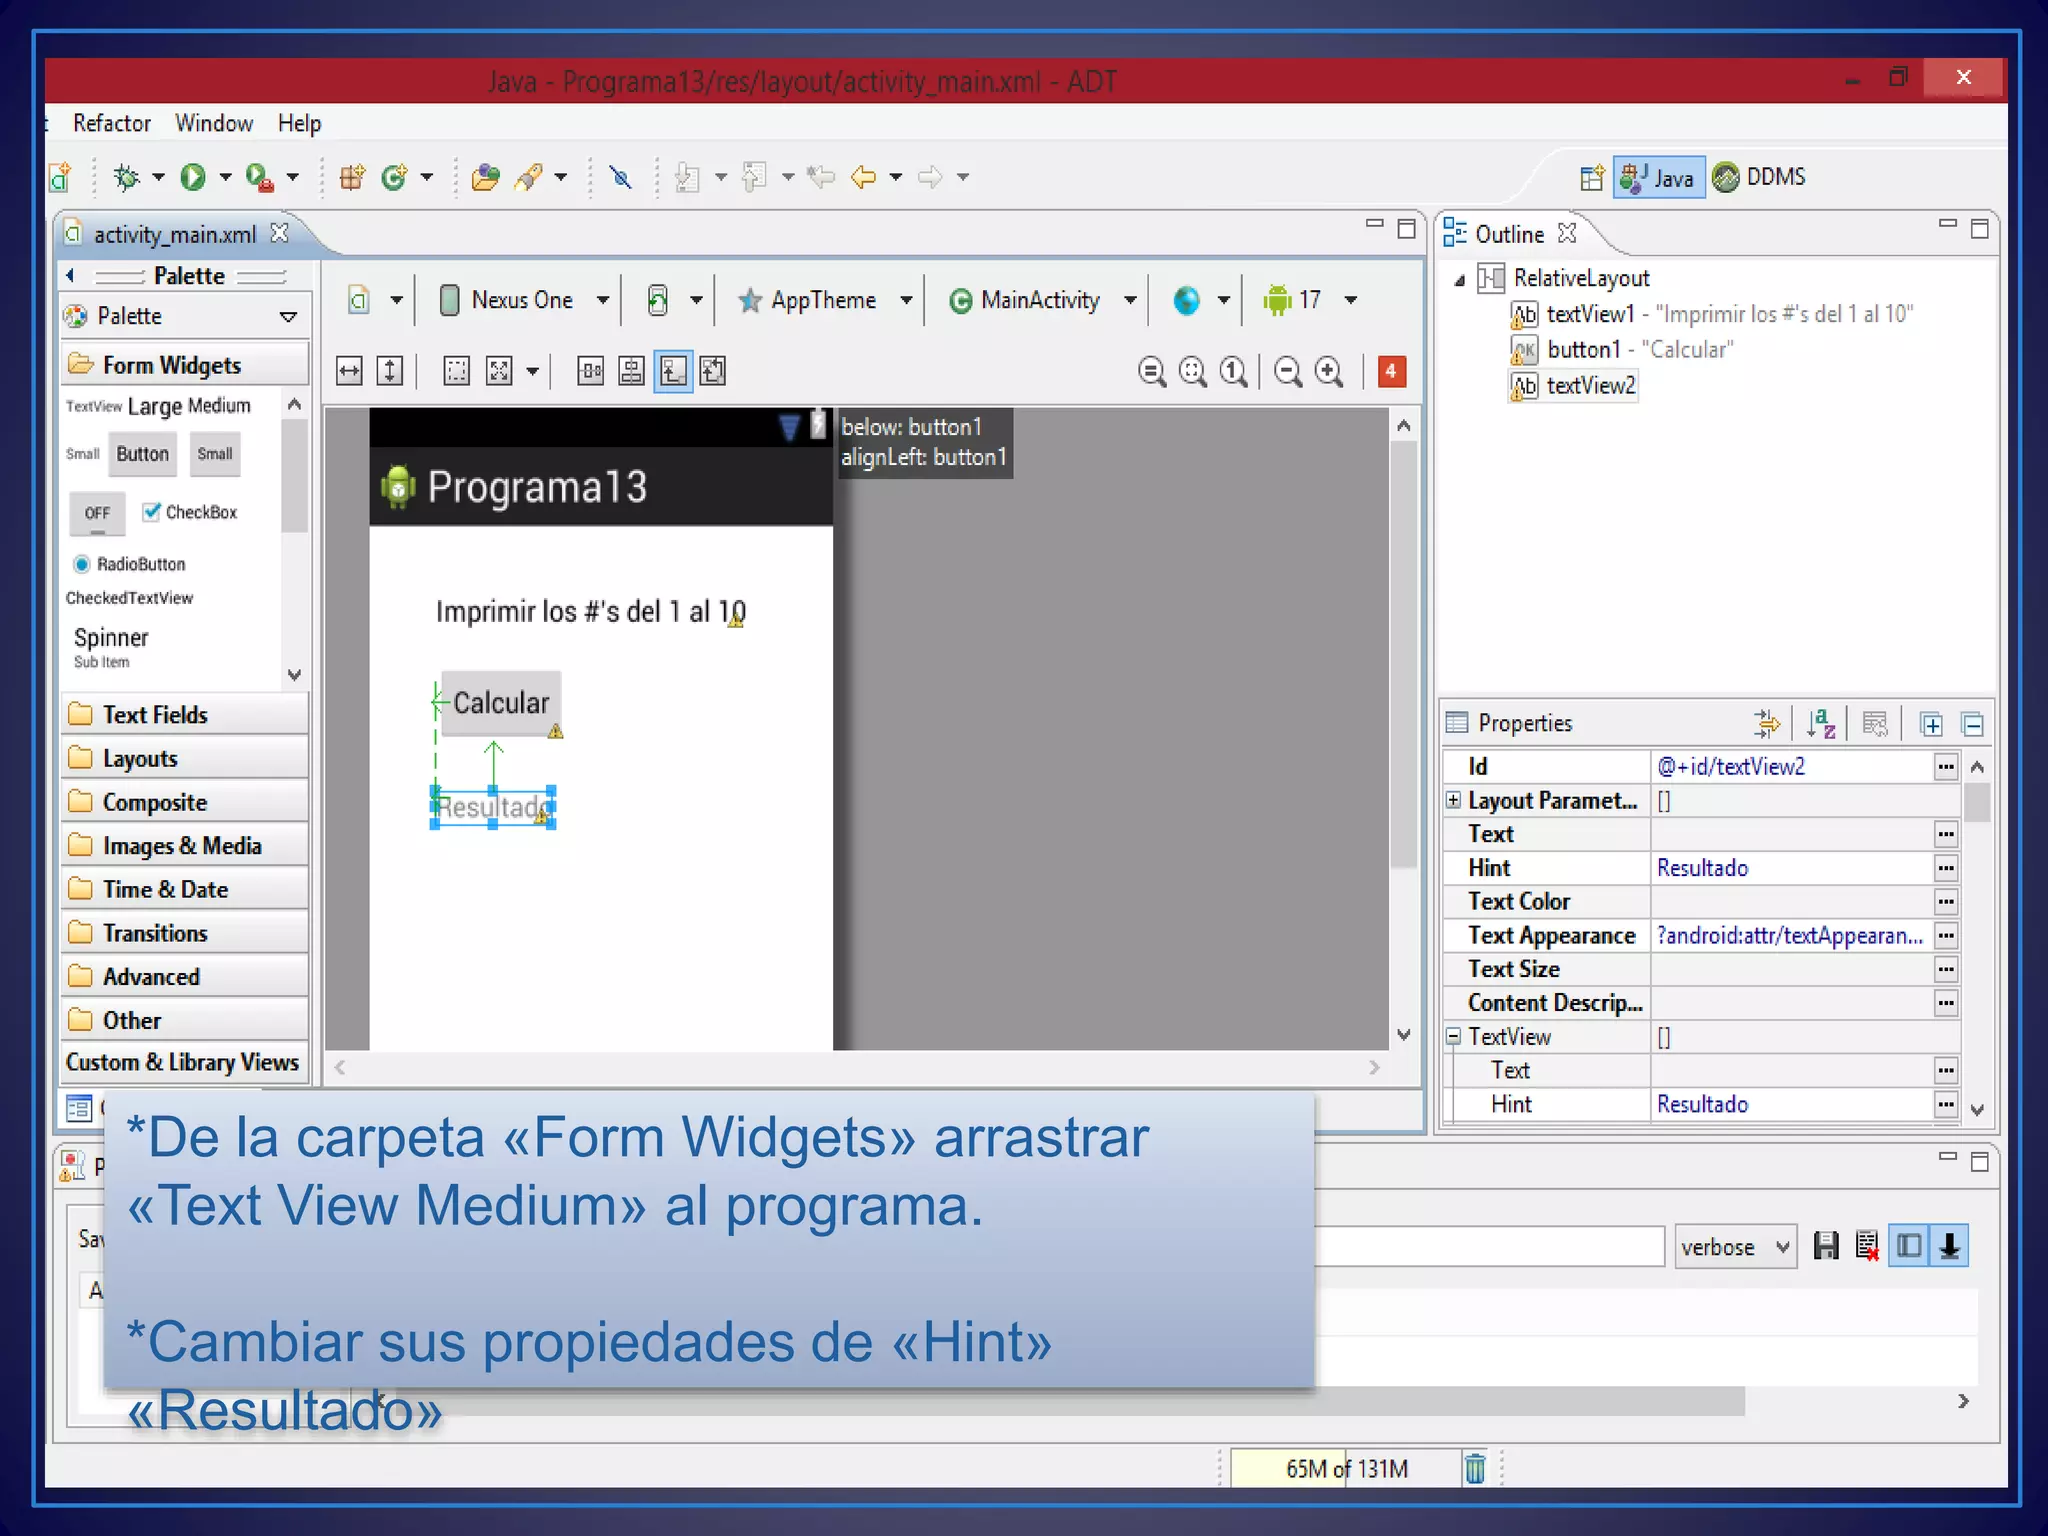Click the green Run button icon
Viewport: 2048px width, 1536px height.
point(192,177)
